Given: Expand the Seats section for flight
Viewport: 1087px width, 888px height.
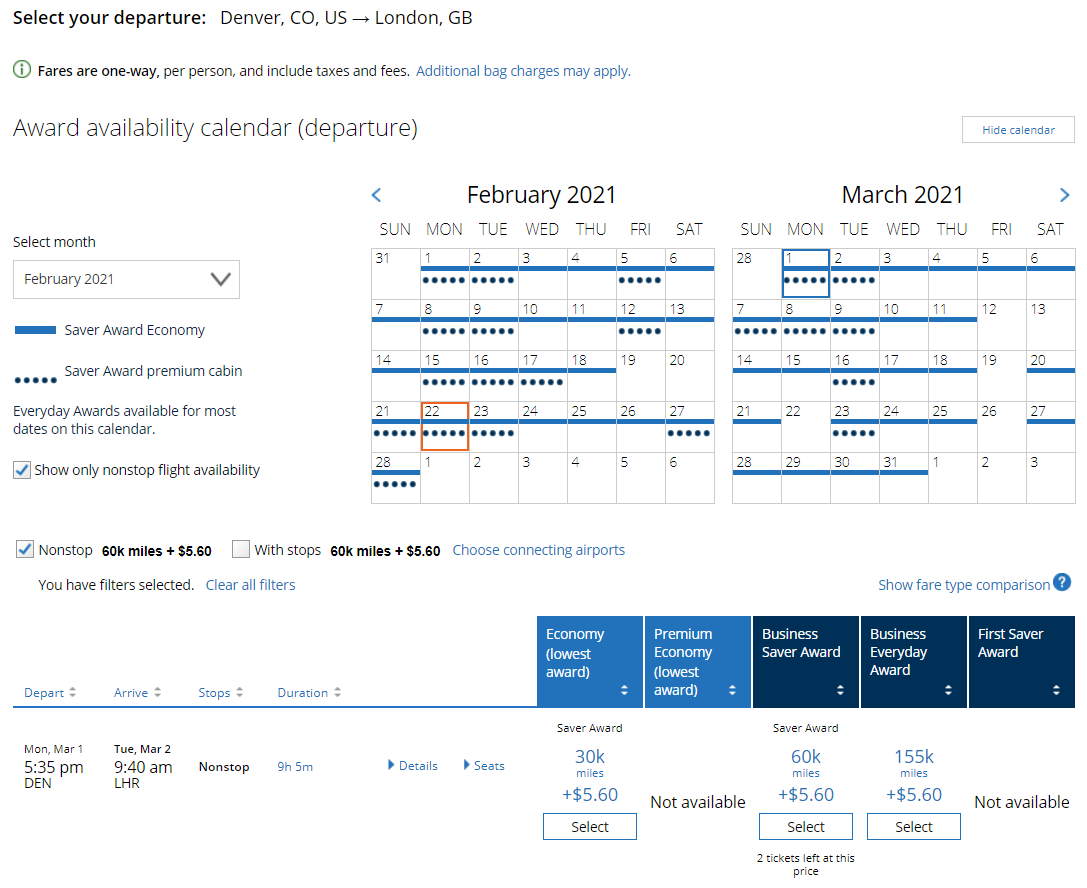Looking at the screenshot, I should coord(467,766).
